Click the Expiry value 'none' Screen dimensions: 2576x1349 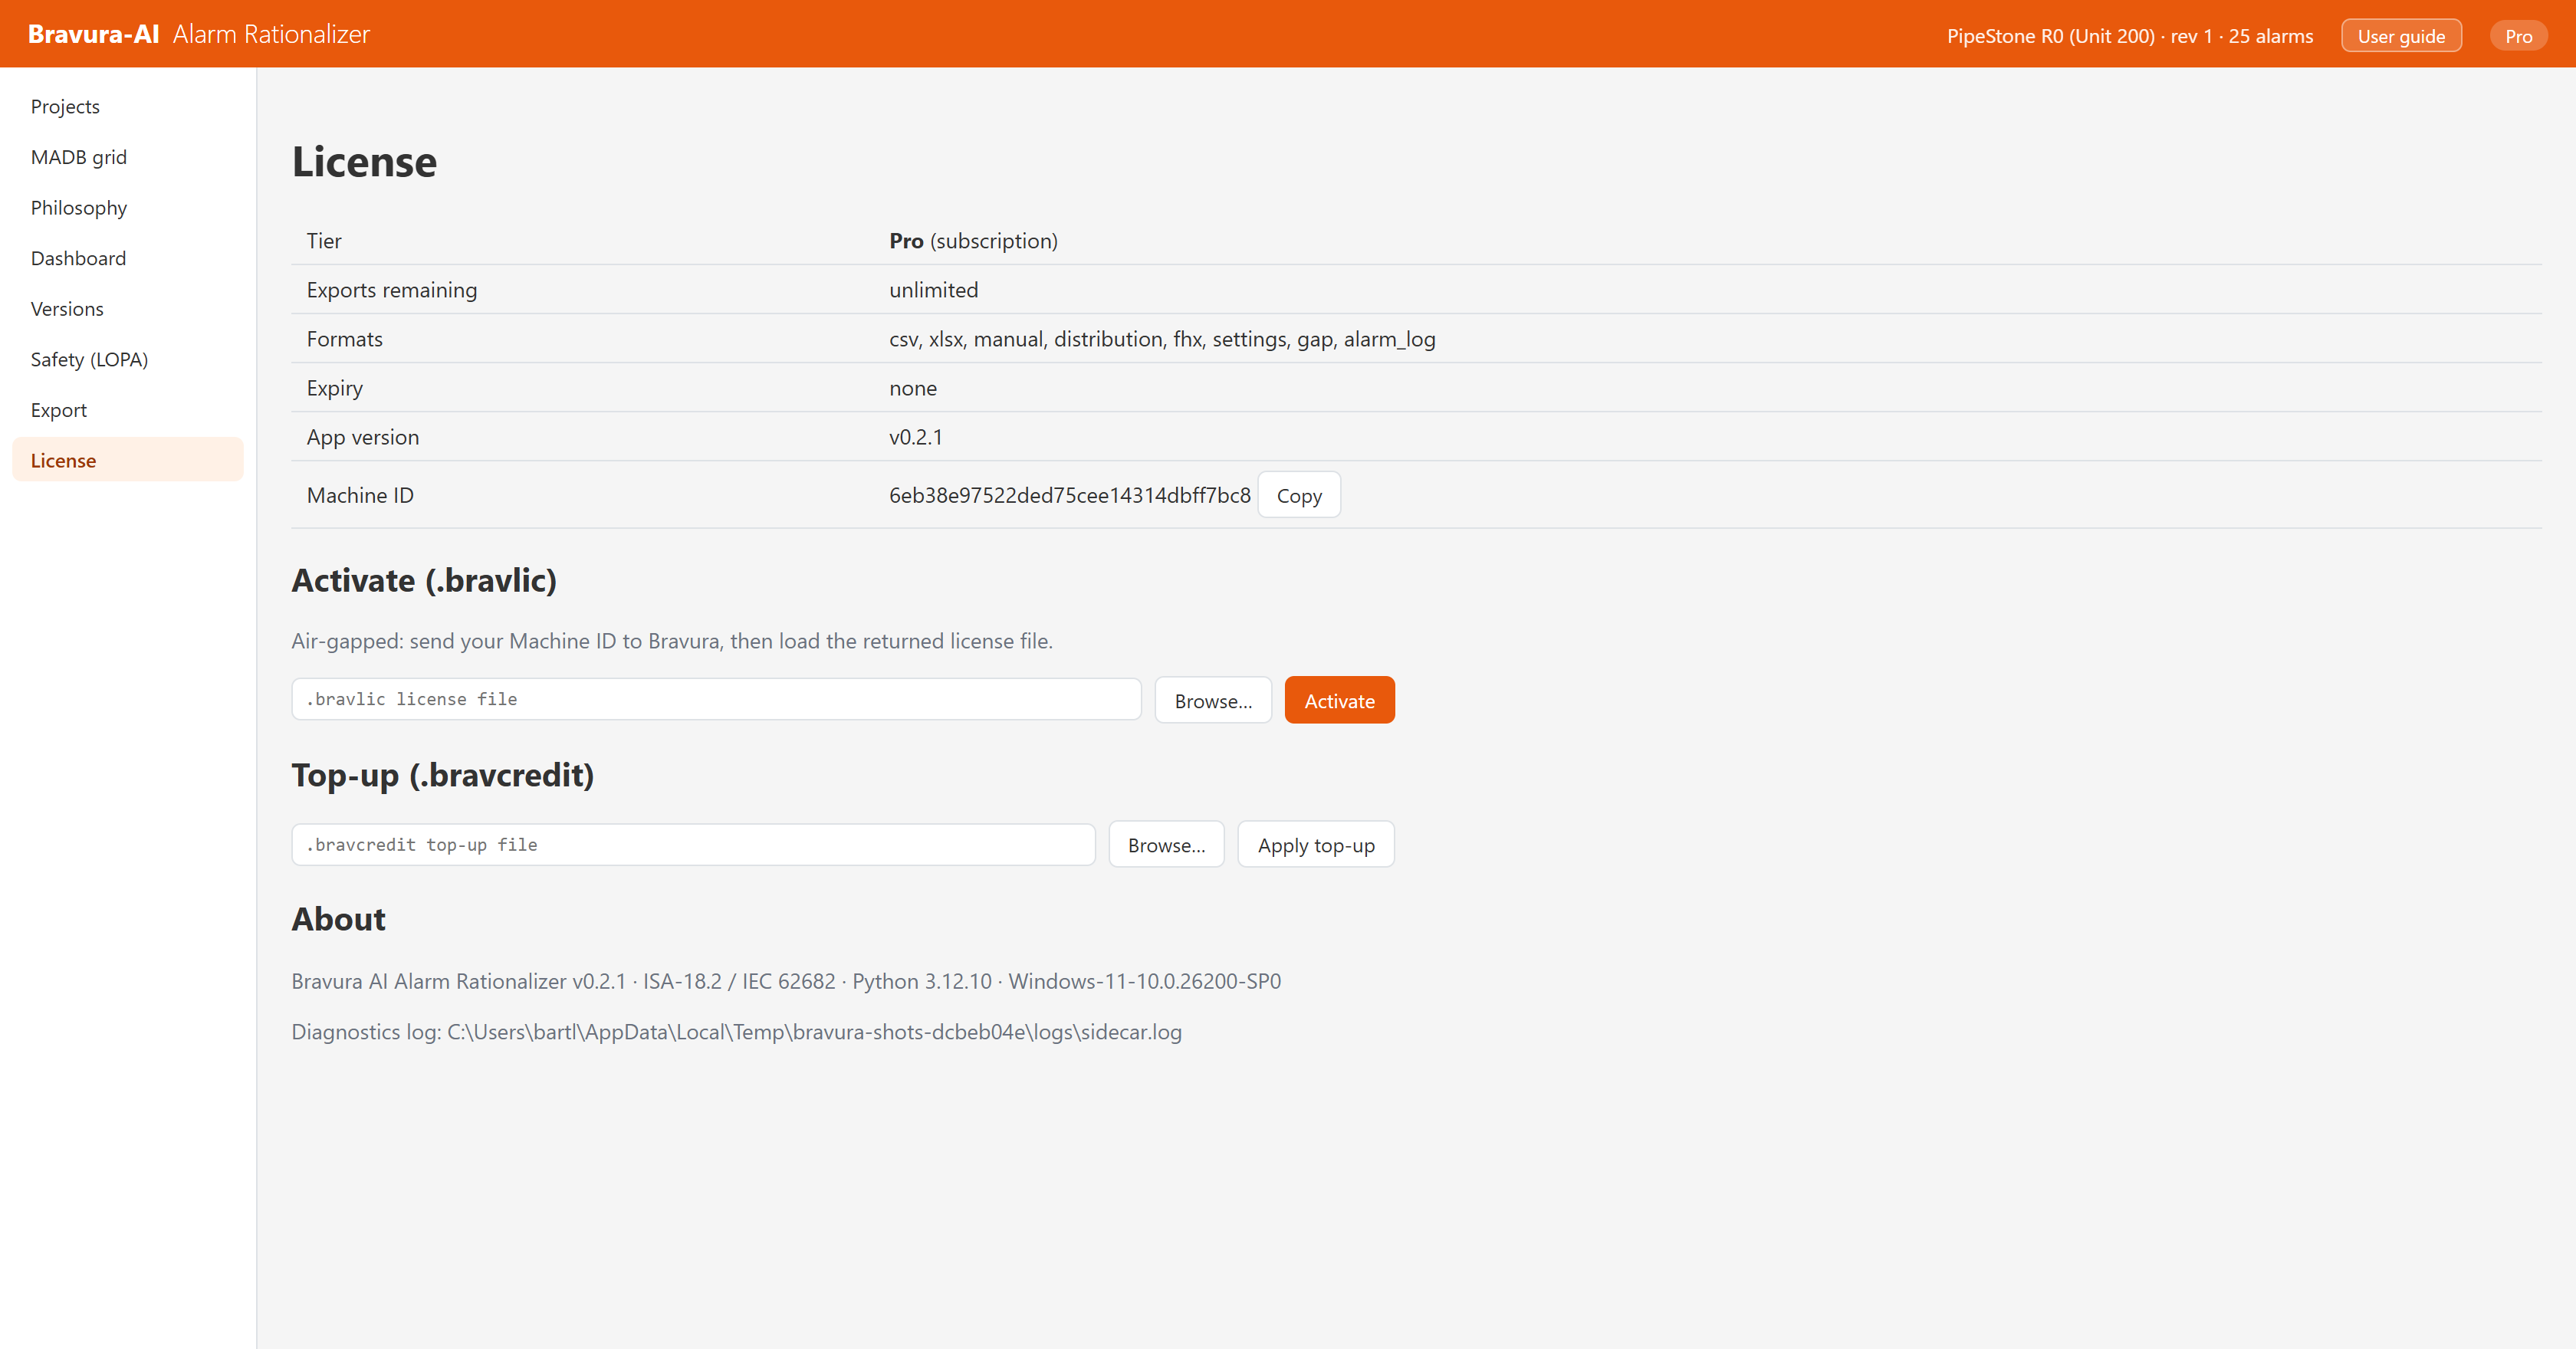click(912, 388)
